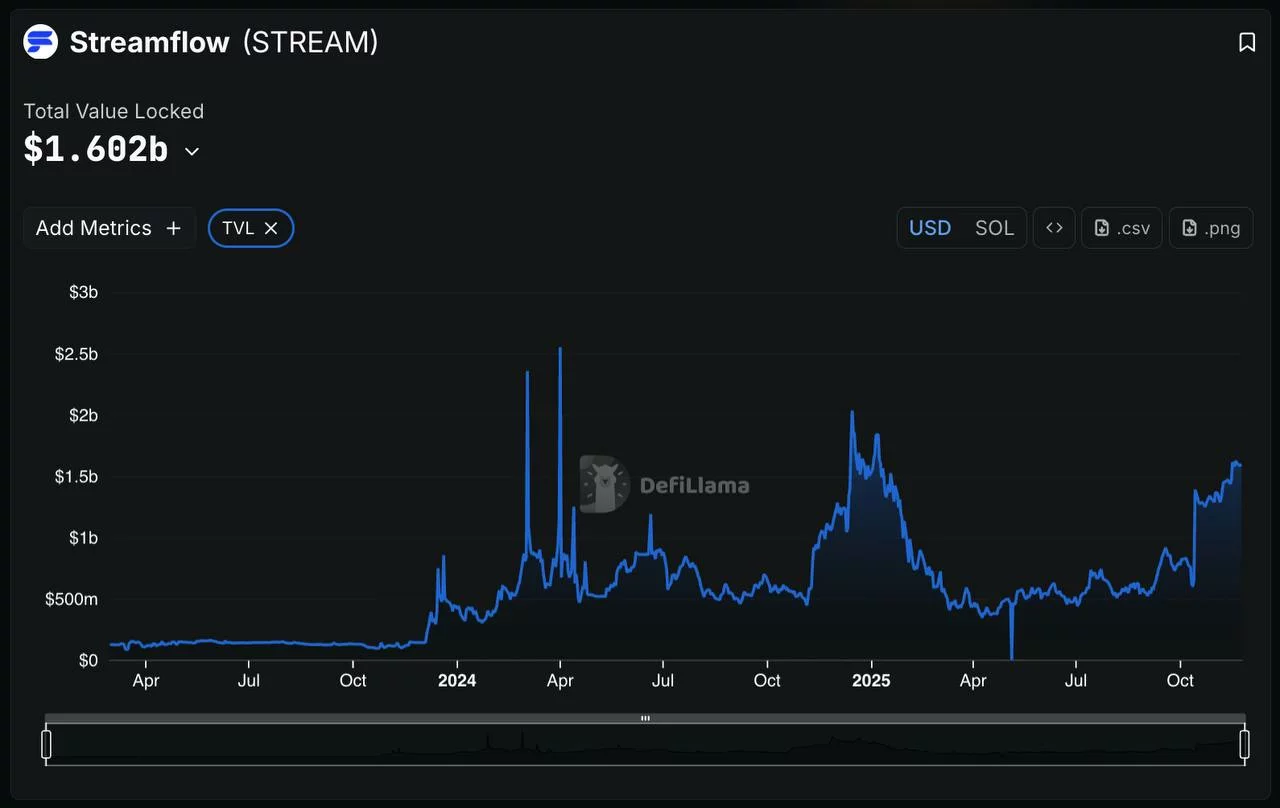Click the 2025 label on the chart axis
The height and width of the screenshot is (808, 1280).
pos(871,680)
